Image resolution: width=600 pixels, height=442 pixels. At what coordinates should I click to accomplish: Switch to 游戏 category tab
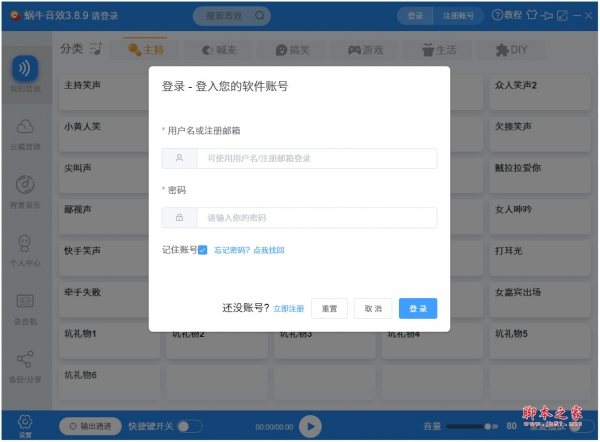[x=365, y=50]
